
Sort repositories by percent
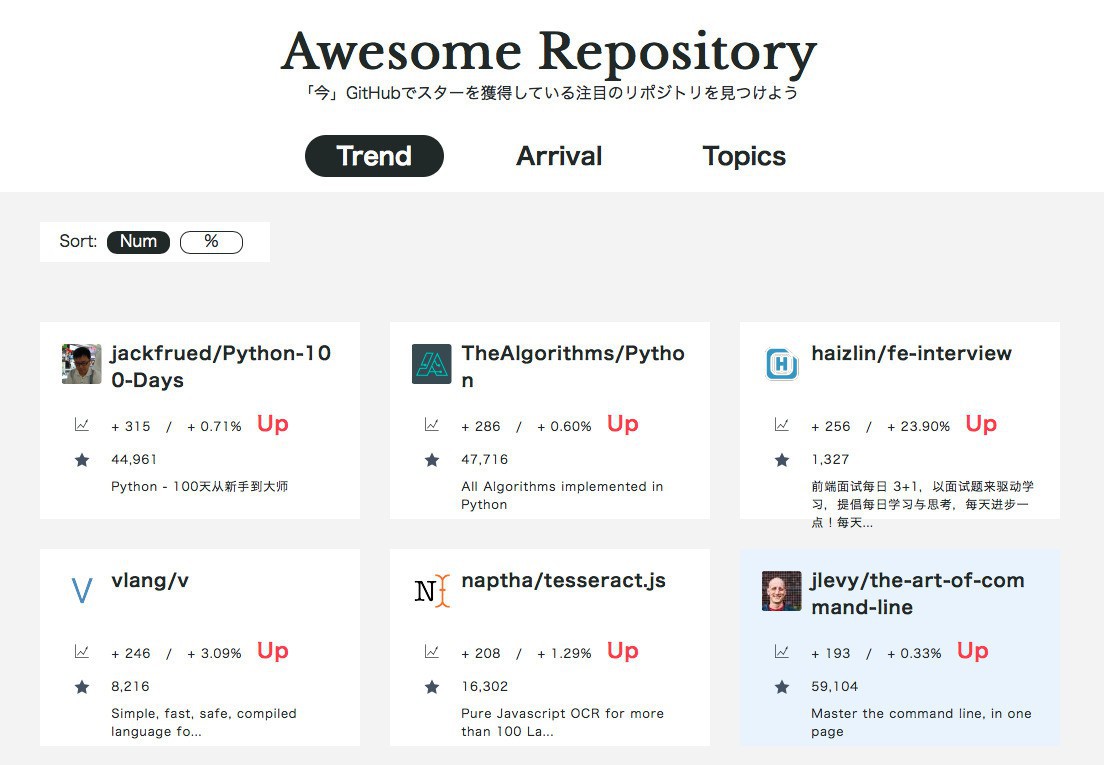tap(211, 242)
